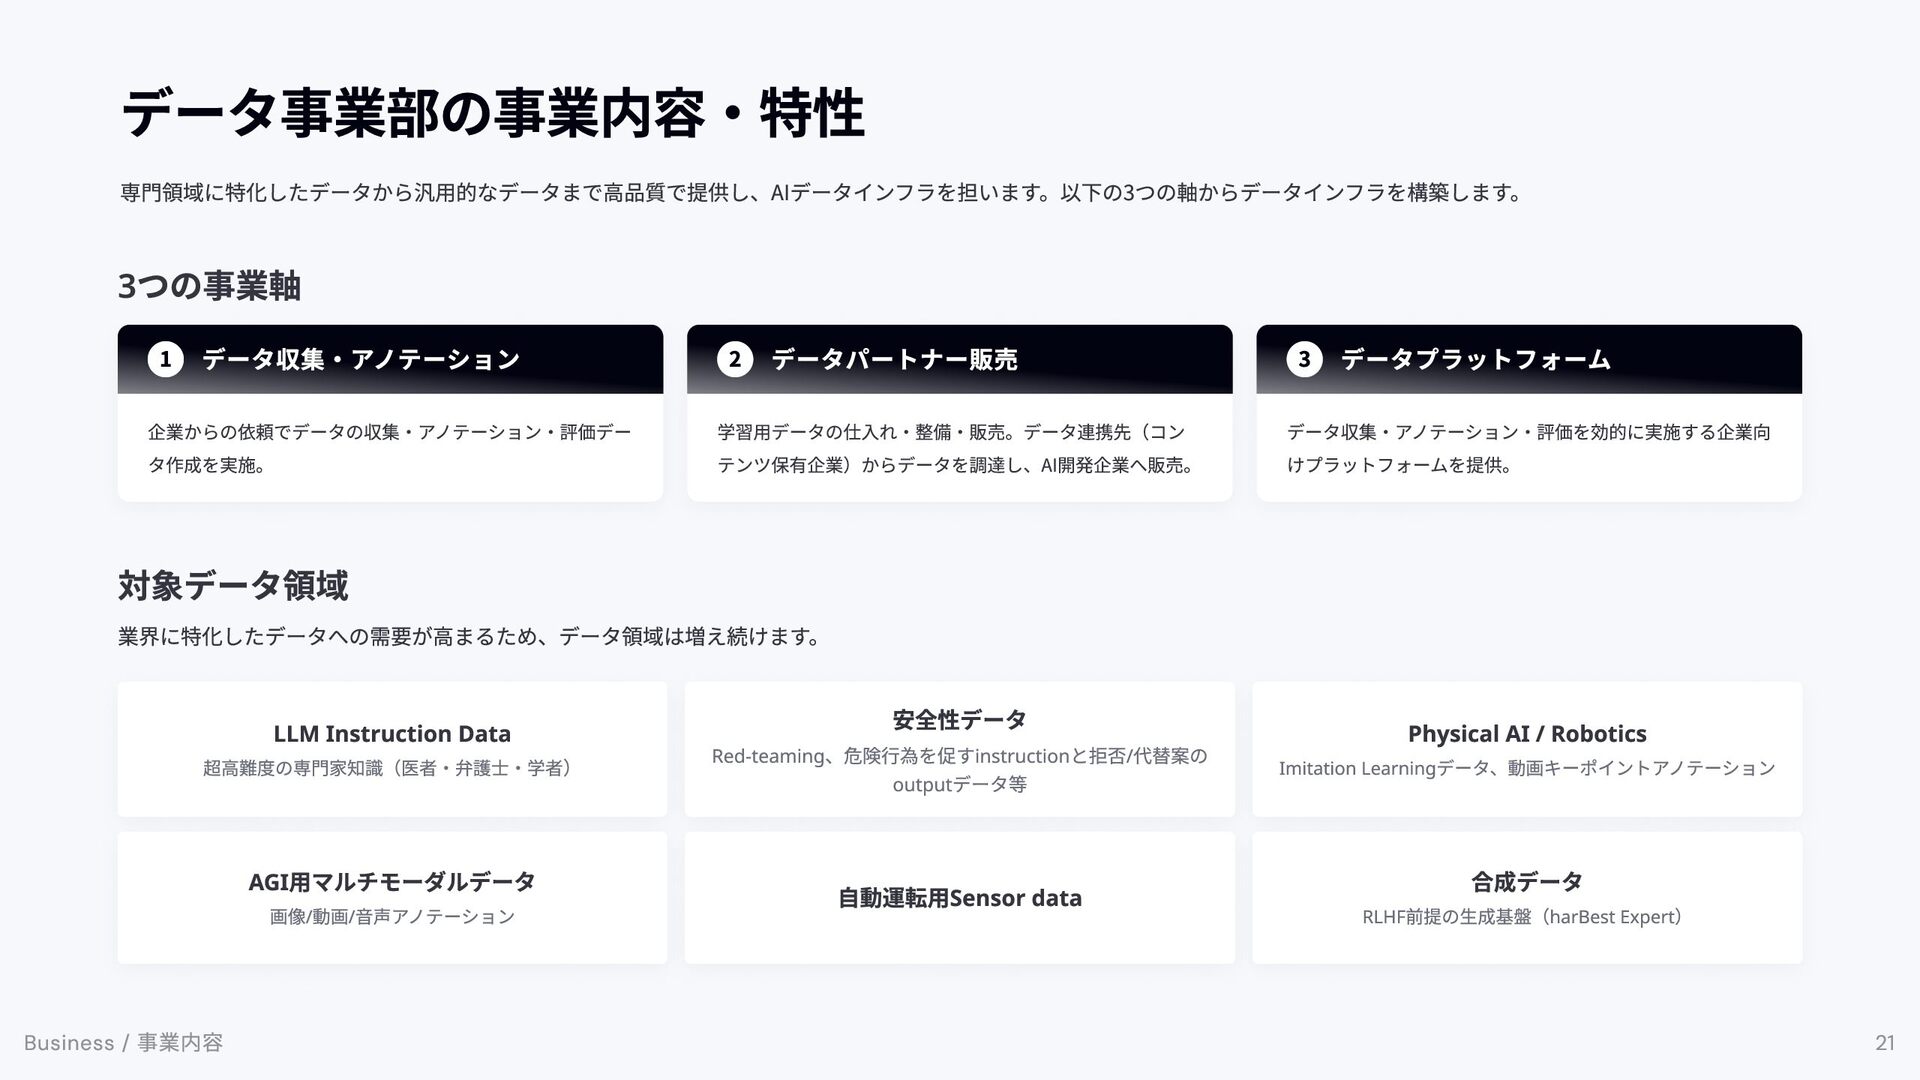Click the description text under データパートナー販売
The image size is (1920, 1080).
tap(955, 448)
